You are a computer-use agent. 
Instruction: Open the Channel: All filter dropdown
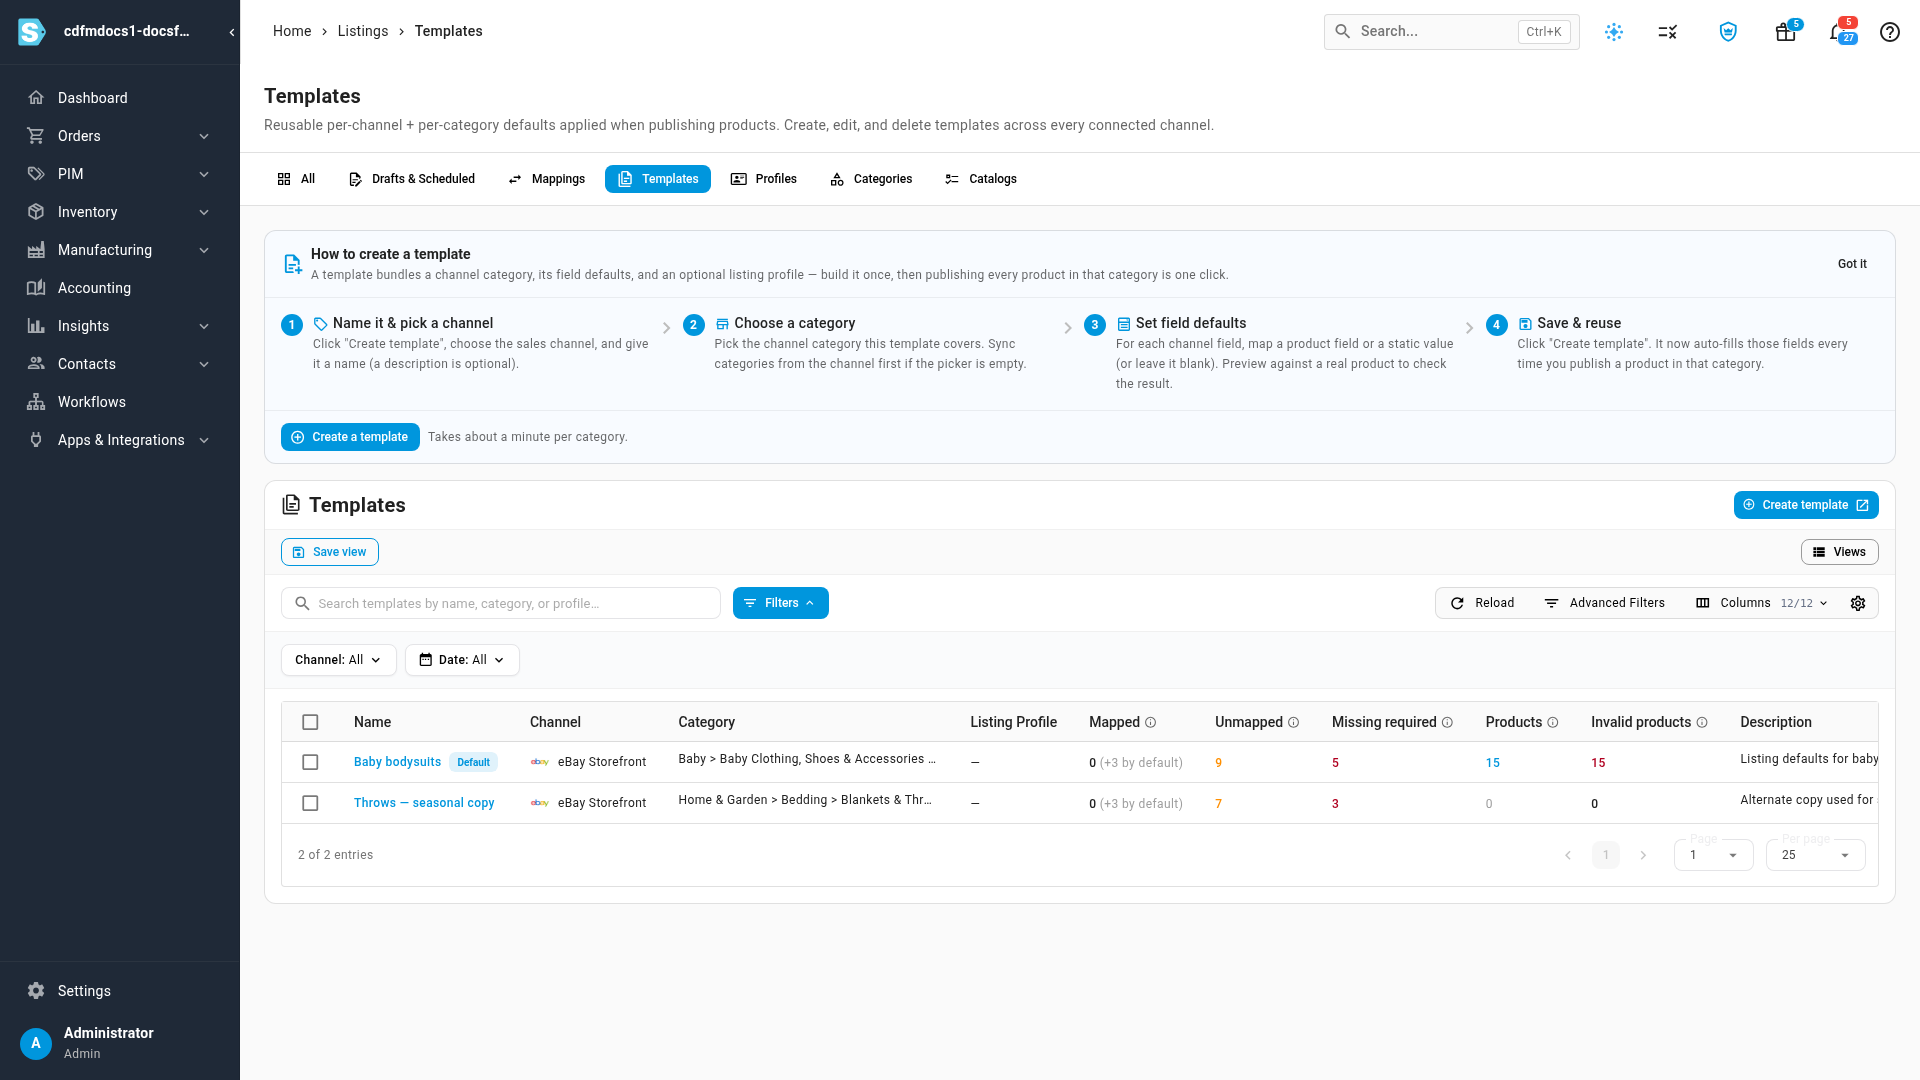(x=338, y=660)
